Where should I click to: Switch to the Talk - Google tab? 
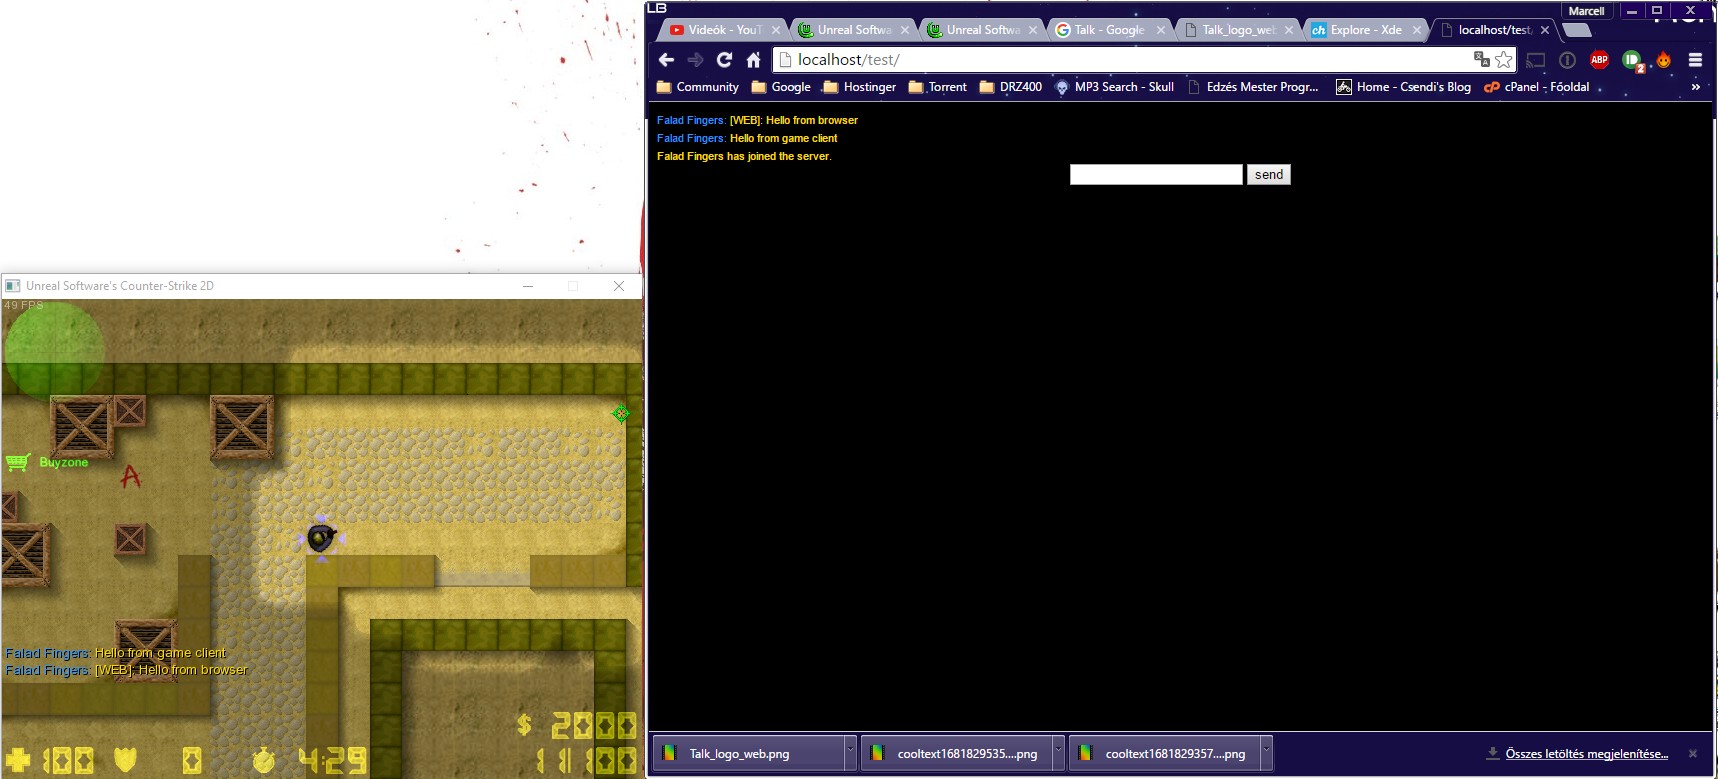(1101, 30)
